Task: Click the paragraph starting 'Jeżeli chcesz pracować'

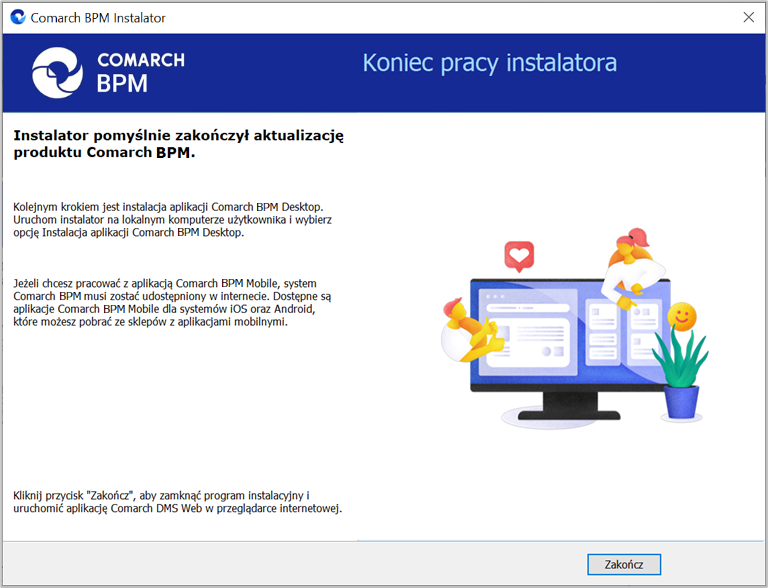Action: (172, 302)
